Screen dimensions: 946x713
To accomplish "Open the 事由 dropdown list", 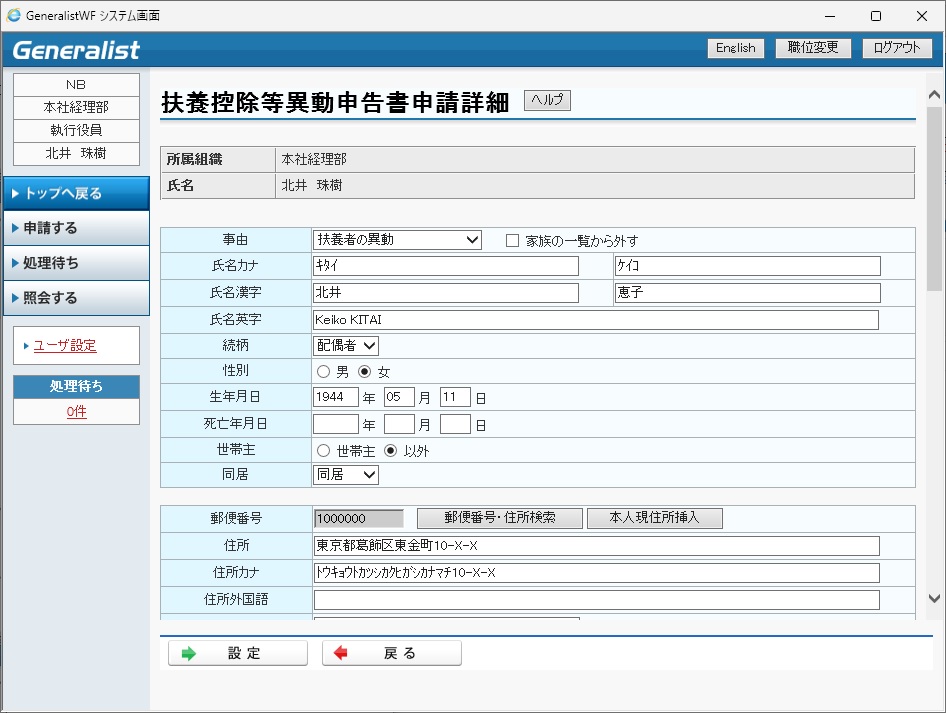I will click(397, 240).
